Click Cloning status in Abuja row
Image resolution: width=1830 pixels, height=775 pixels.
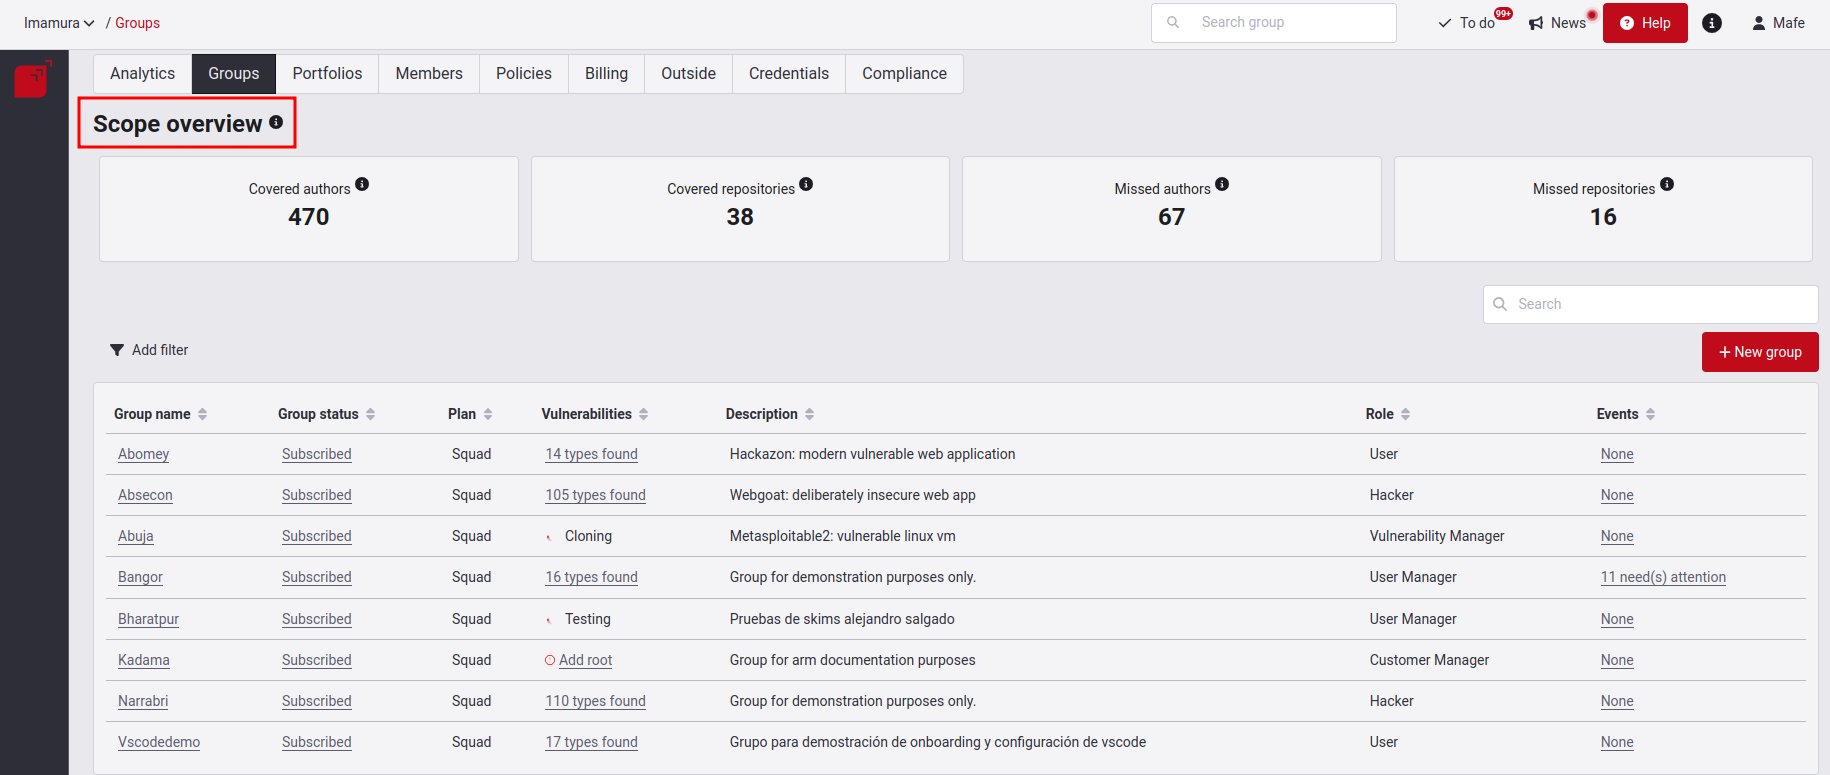pyautogui.click(x=588, y=536)
